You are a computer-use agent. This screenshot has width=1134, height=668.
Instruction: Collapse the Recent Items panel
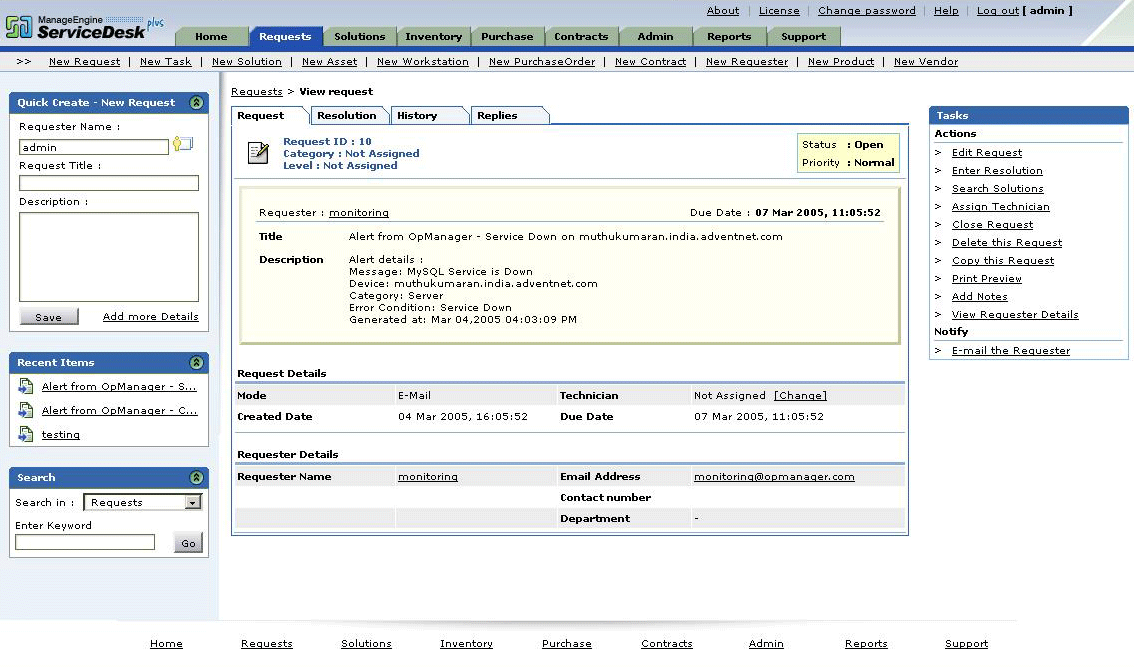tap(196, 362)
